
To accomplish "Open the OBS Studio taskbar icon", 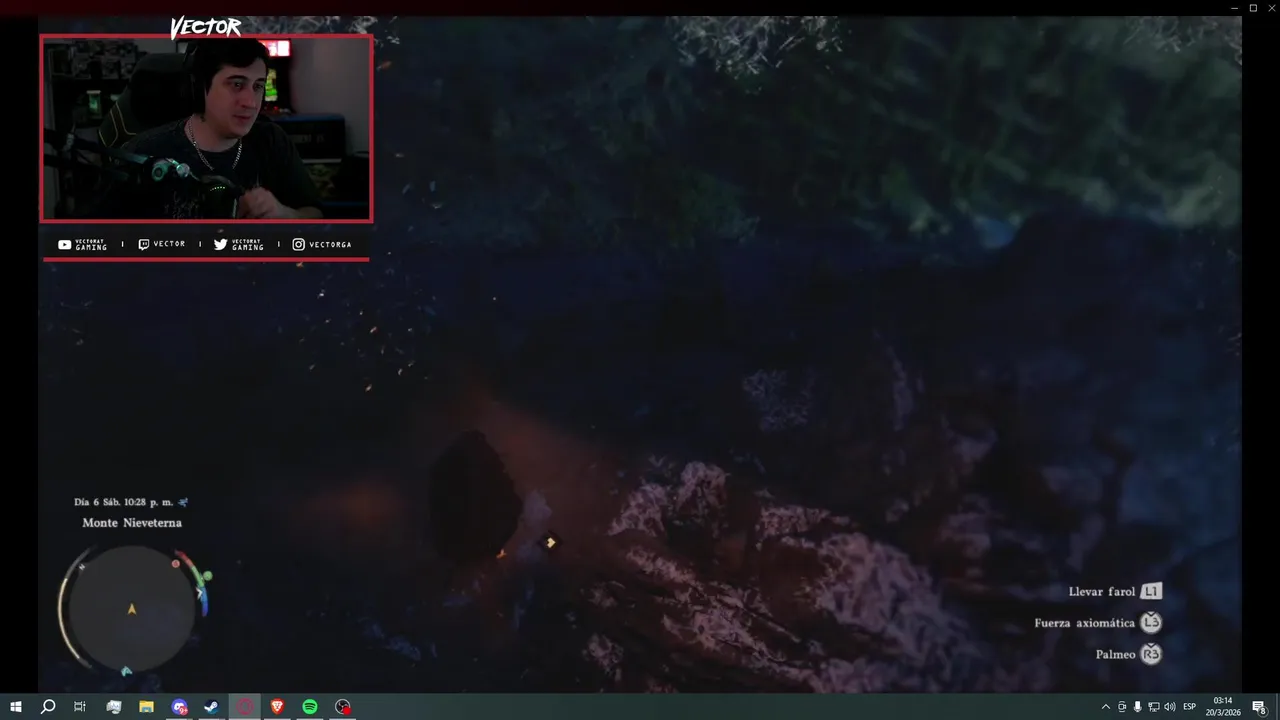I will click(343, 707).
